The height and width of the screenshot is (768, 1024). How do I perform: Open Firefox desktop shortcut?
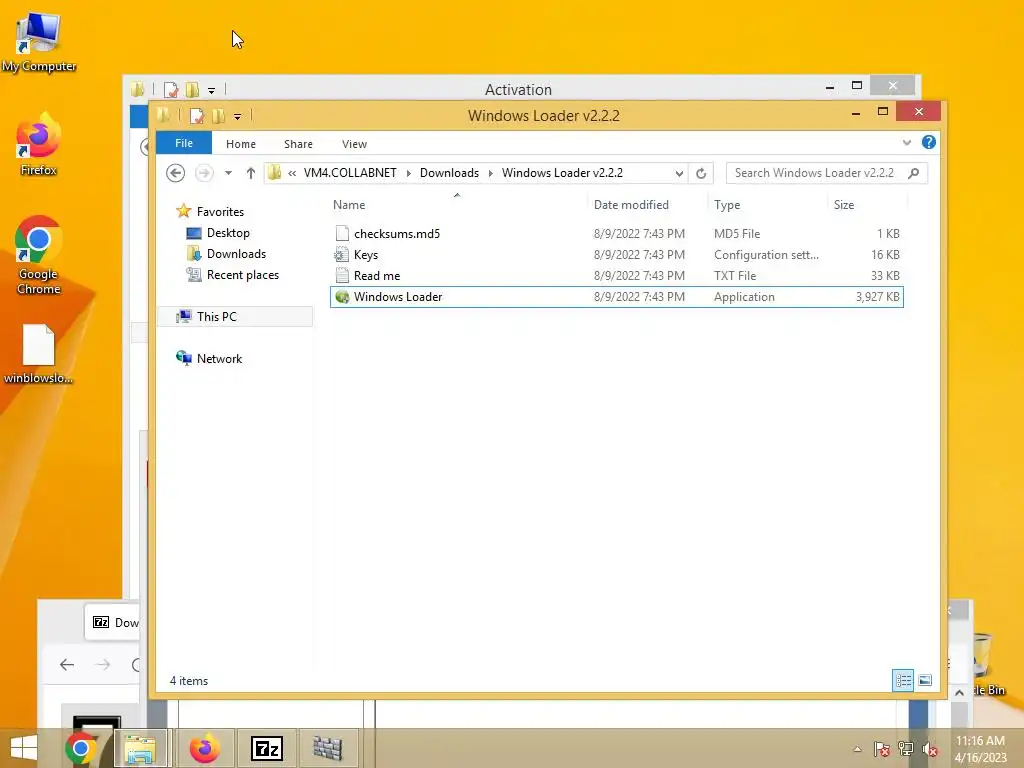point(39,145)
